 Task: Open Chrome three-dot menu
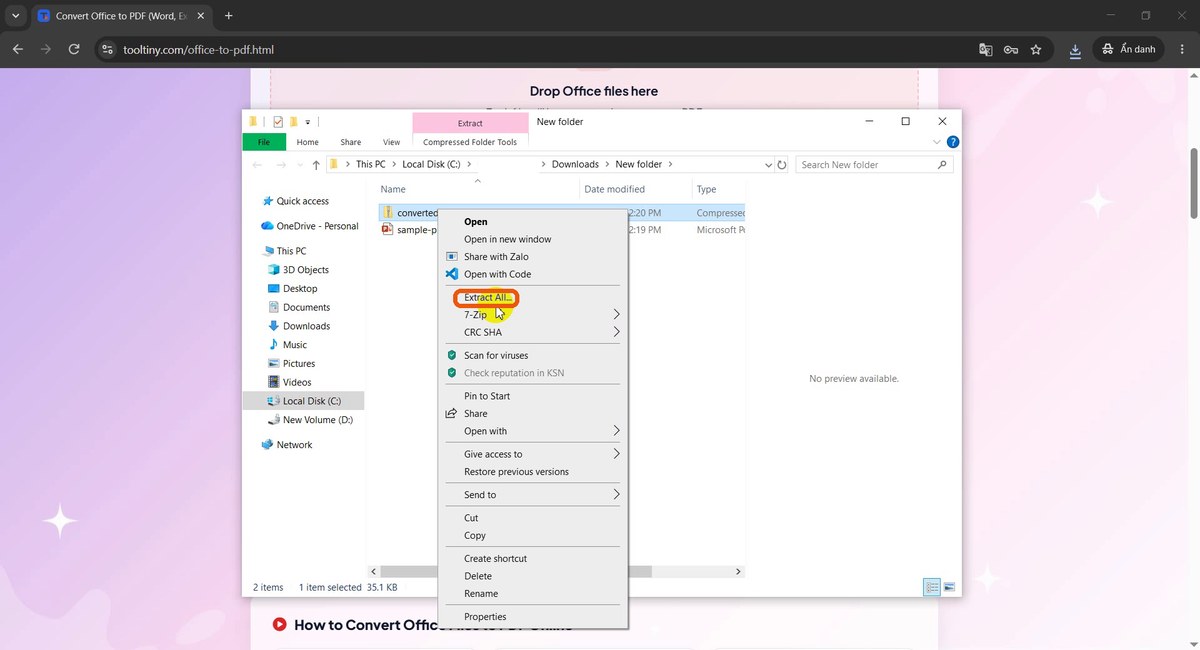coord(1181,49)
